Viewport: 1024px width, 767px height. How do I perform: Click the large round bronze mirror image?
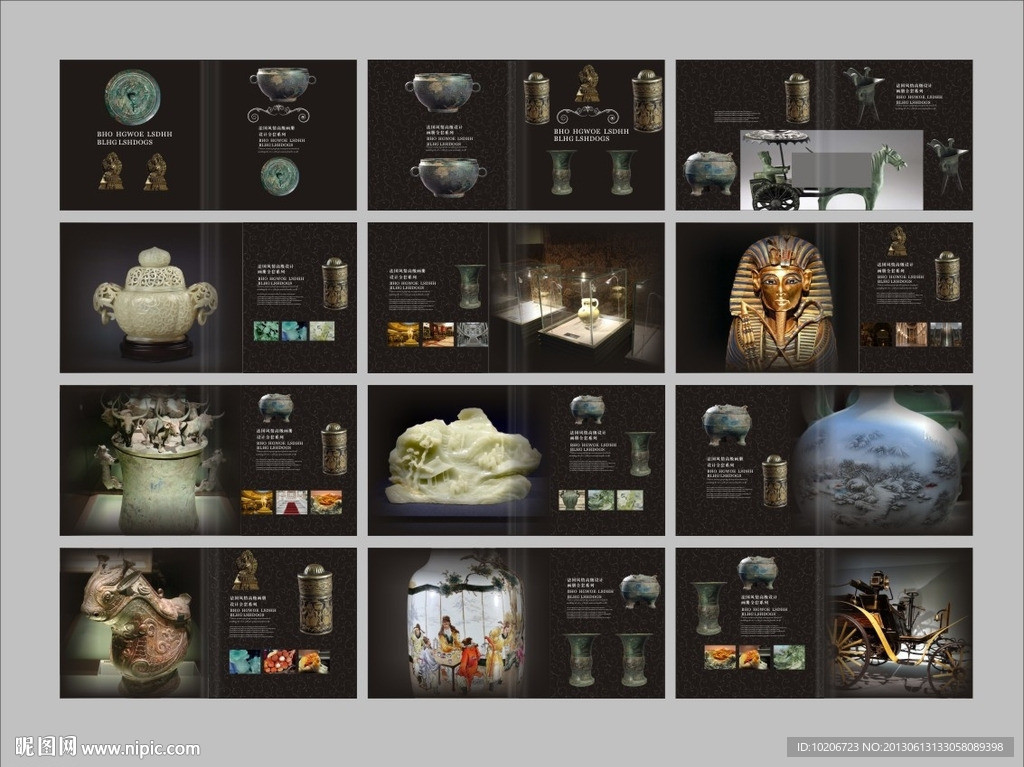[x=131, y=97]
